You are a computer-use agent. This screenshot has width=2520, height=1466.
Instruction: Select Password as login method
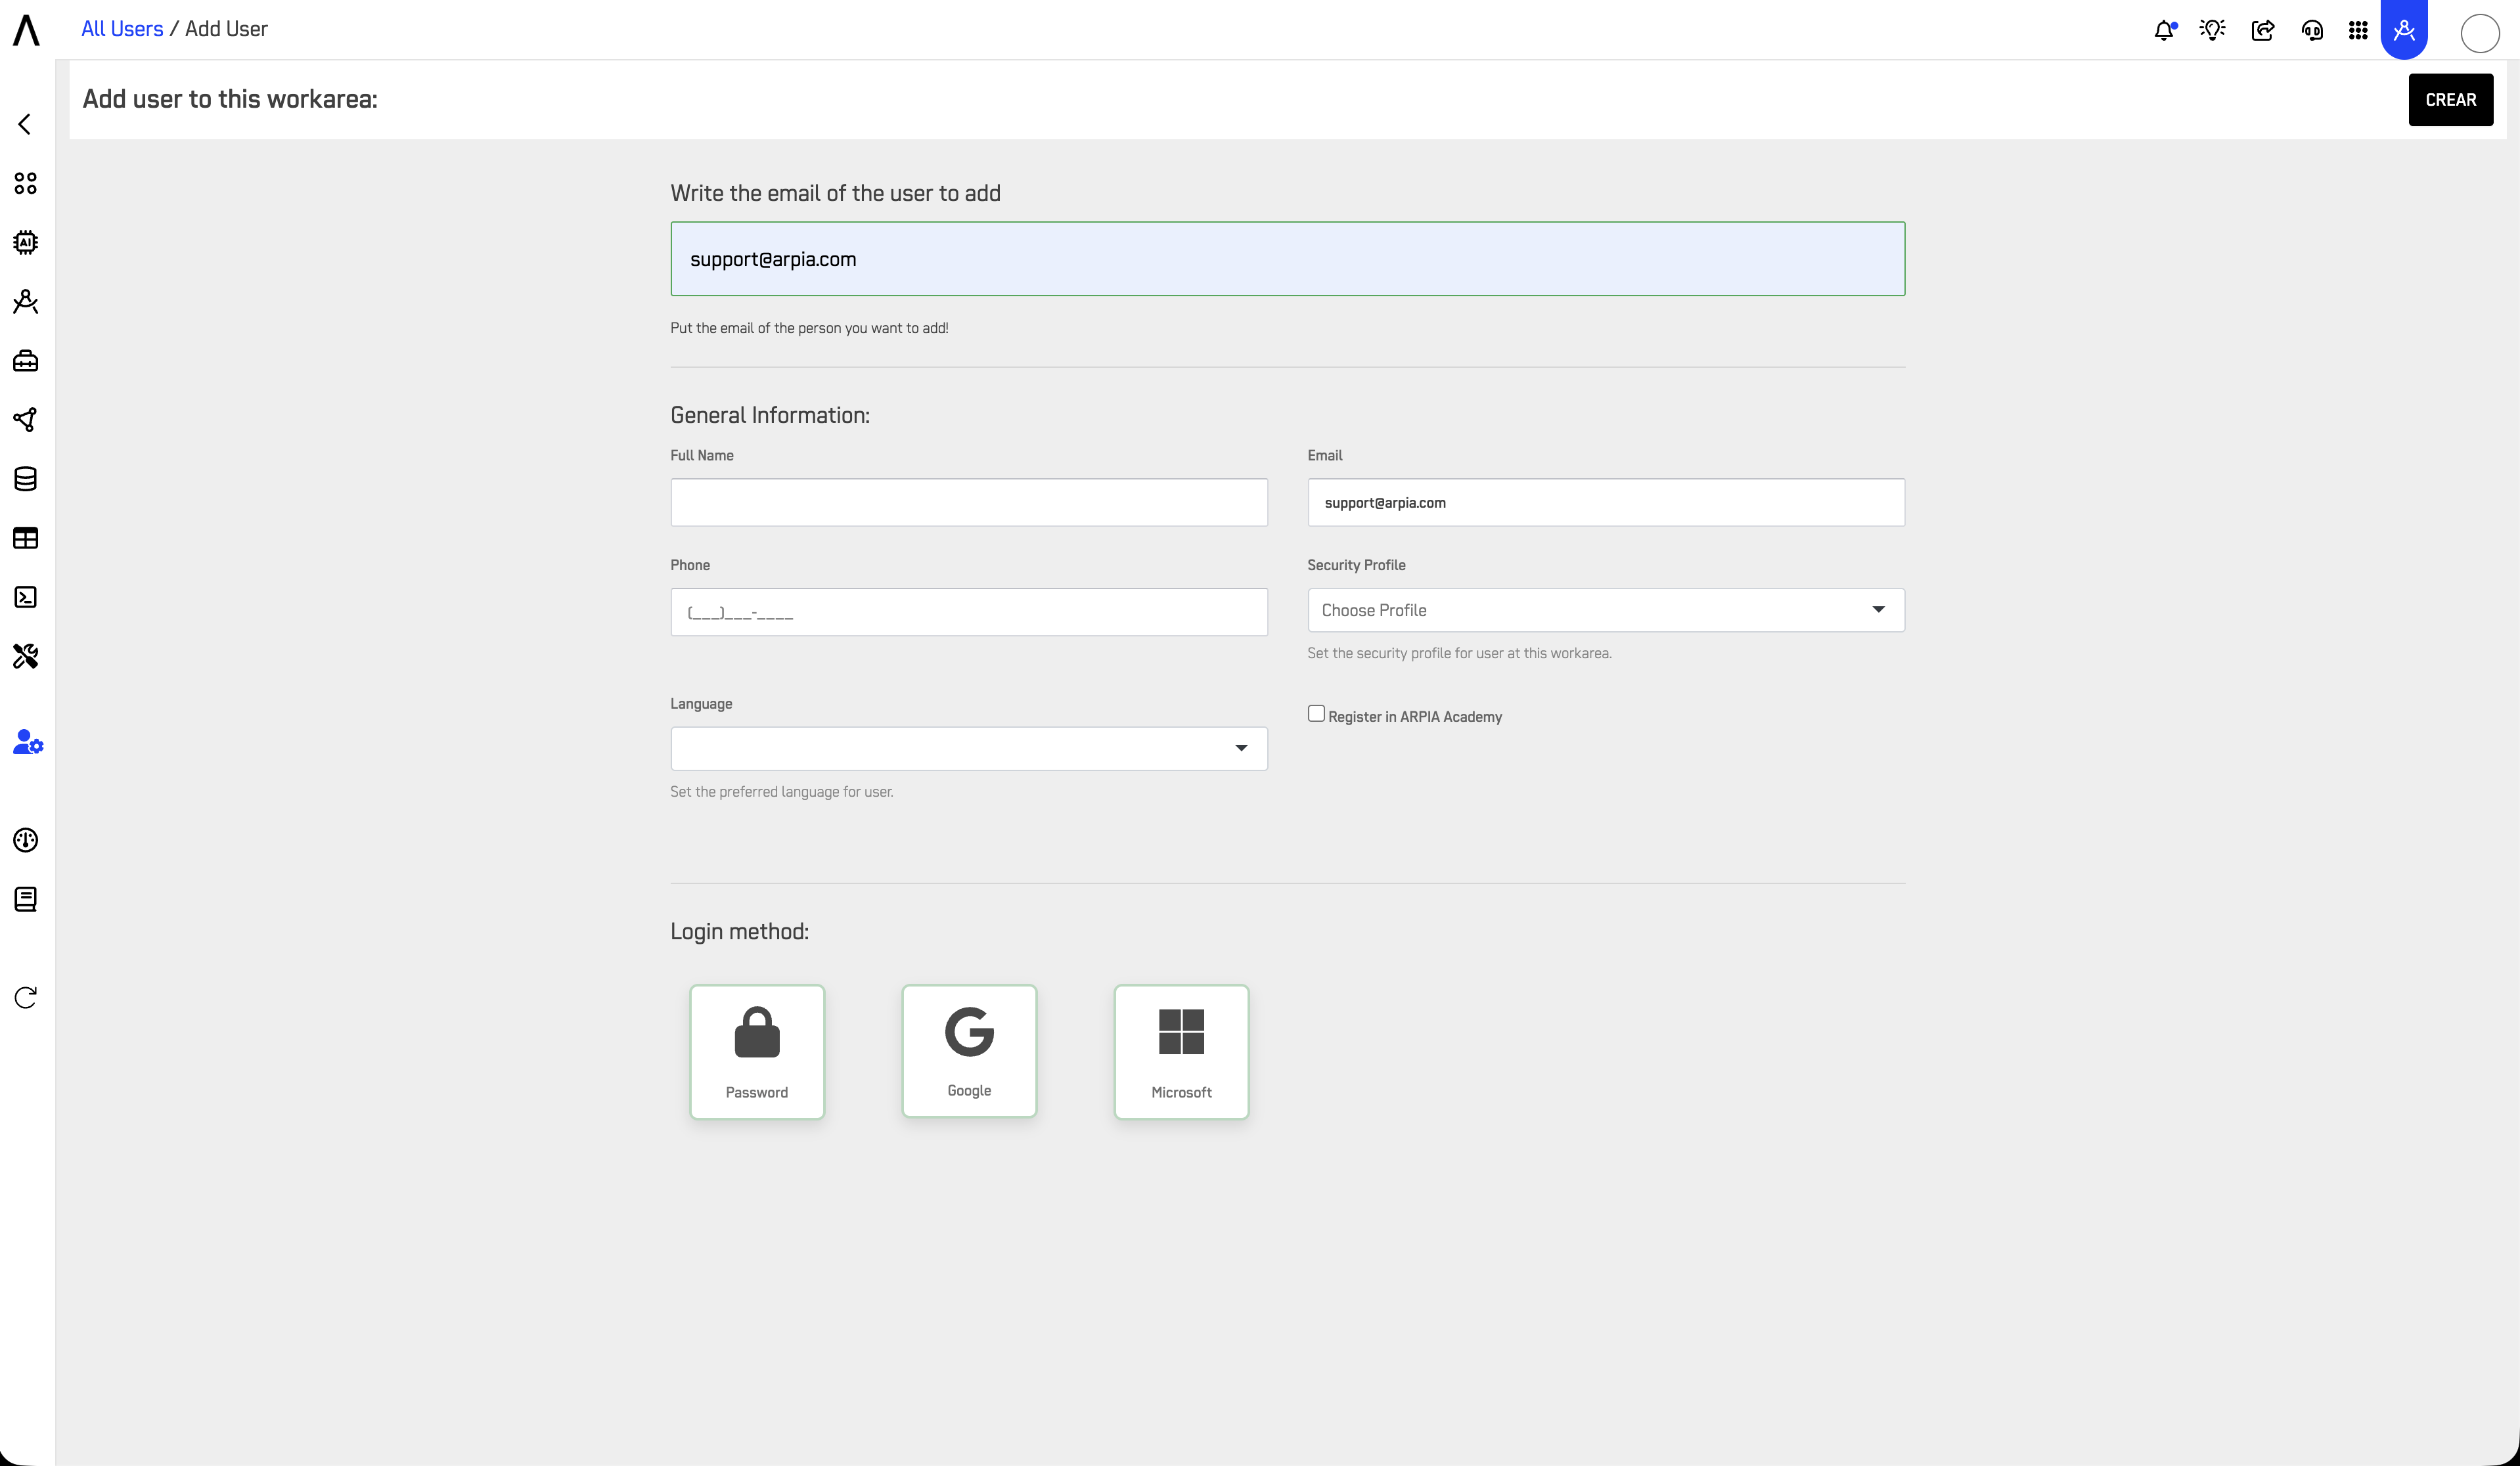pyautogui.click(x=756, y=1051)
